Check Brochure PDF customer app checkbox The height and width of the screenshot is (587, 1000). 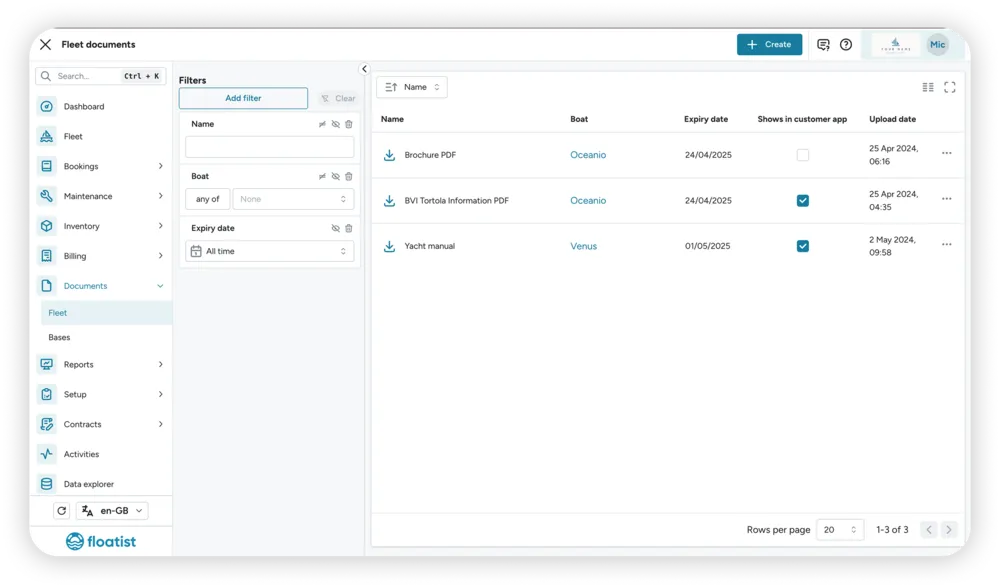[803, 155]
